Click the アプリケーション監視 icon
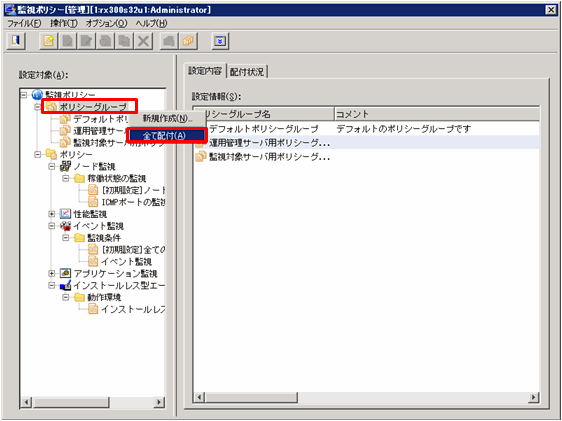 coord(66,273)
